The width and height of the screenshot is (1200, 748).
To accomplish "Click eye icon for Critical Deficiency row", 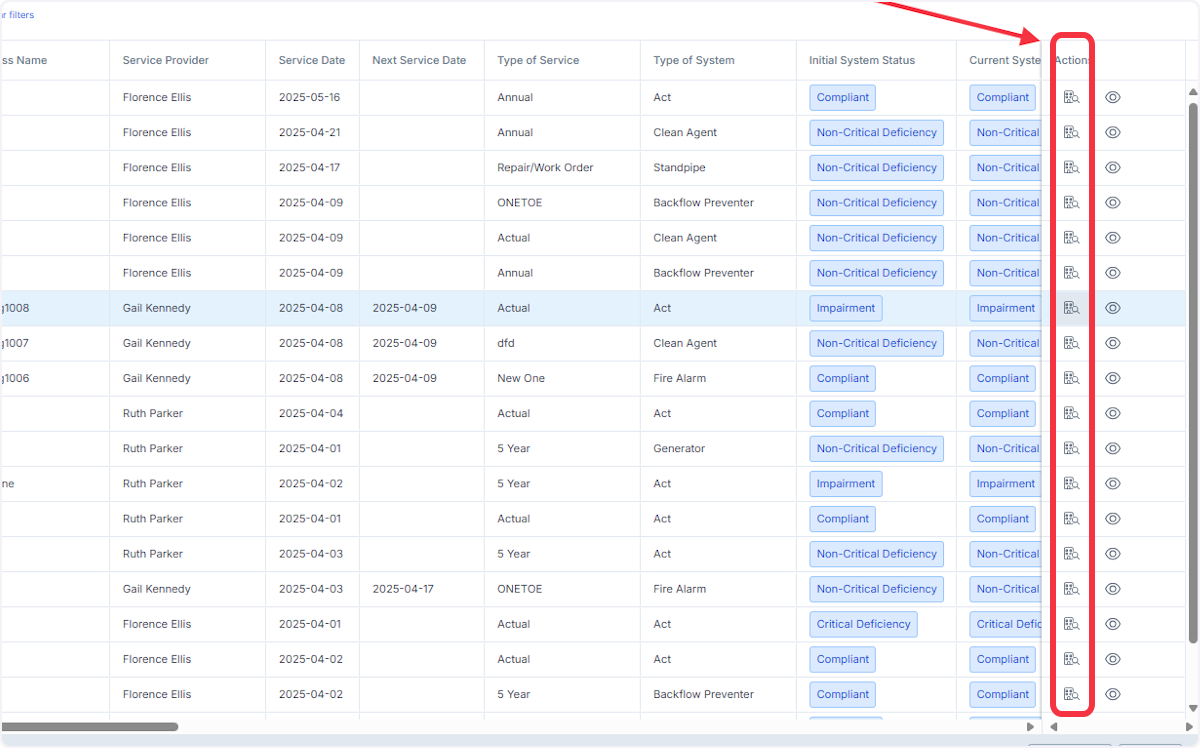I will coord(1113,624).
